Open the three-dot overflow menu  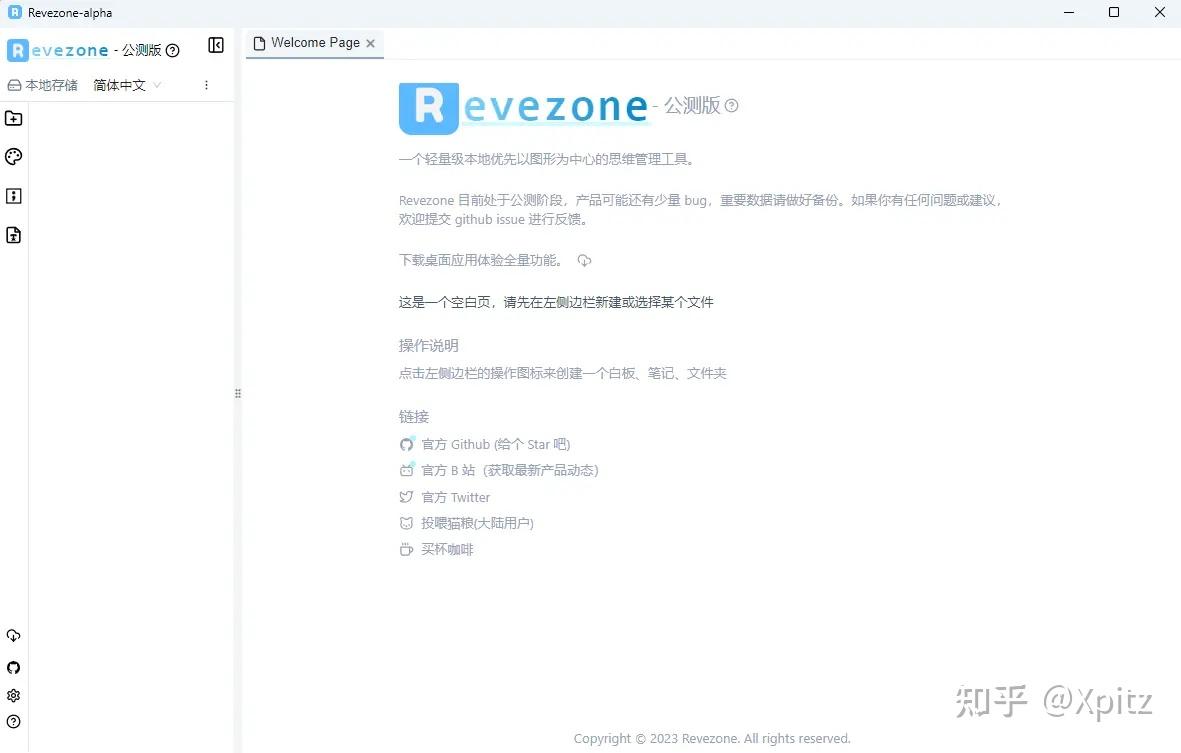pyautogui.click(x=206, y=85)
